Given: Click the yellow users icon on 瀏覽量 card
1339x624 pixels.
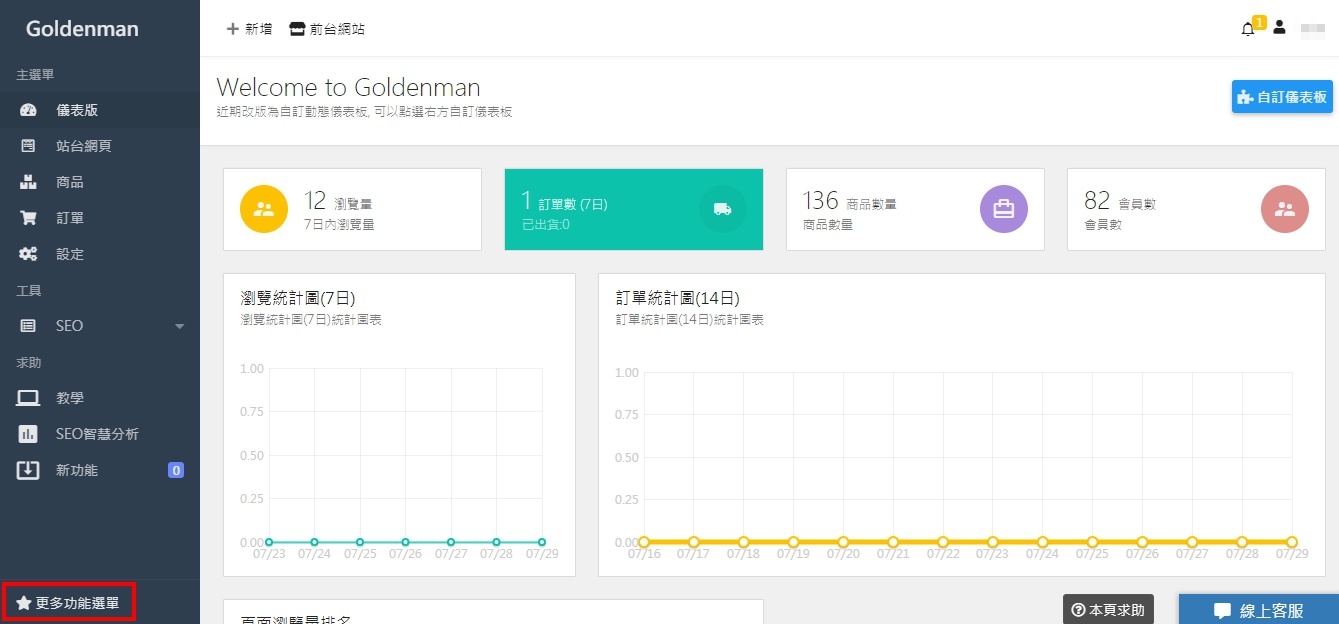Looking at the screenshot, I should (x=265, y=209).
